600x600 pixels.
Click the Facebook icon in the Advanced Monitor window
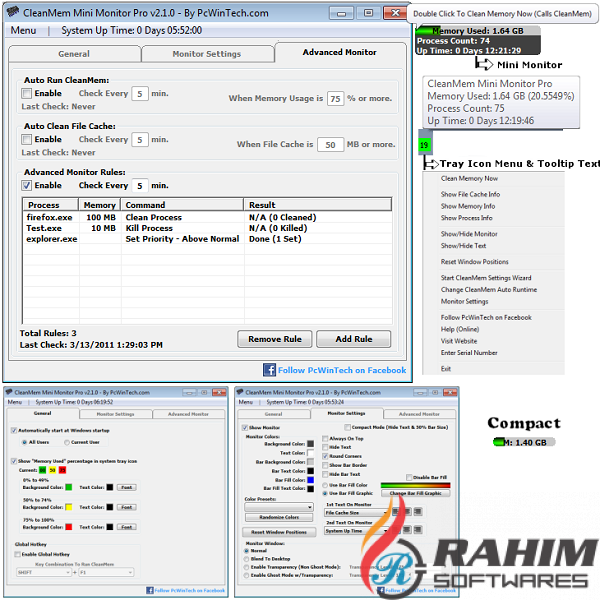(x=269, y=370)
